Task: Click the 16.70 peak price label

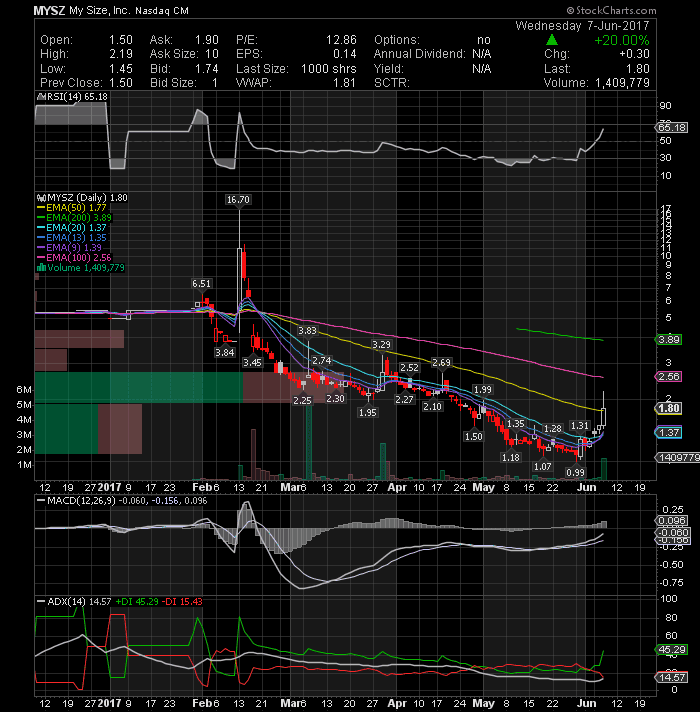Action: [x=238, y=199]
